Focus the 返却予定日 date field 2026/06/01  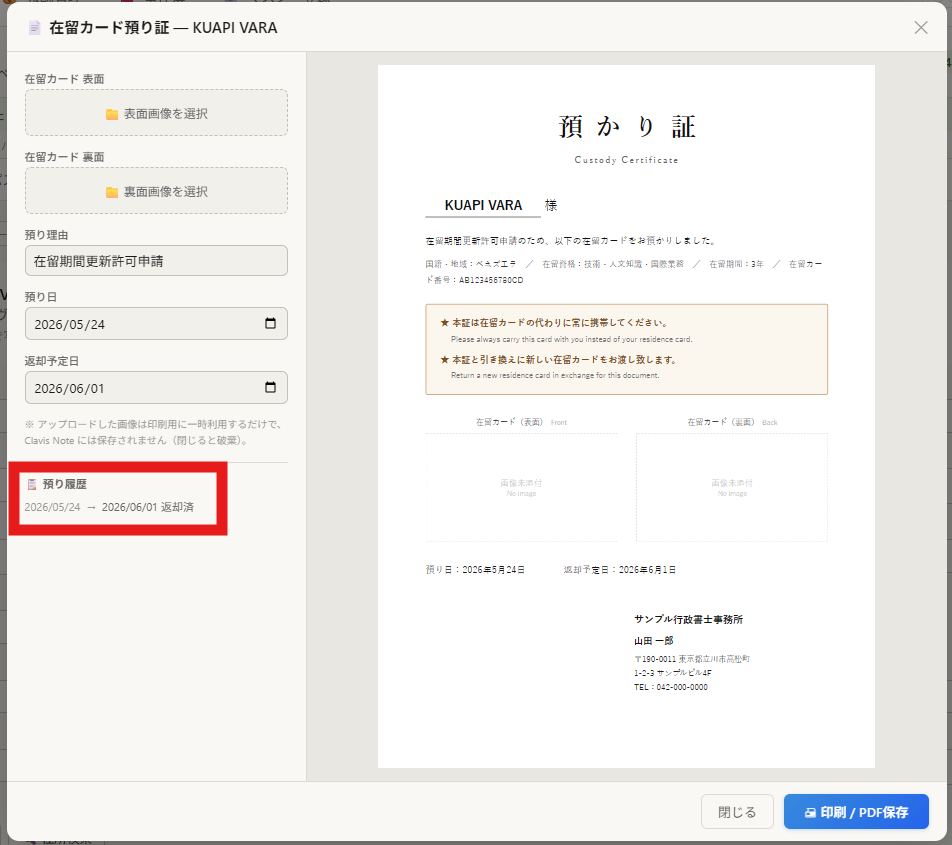[x=156, y=388]
